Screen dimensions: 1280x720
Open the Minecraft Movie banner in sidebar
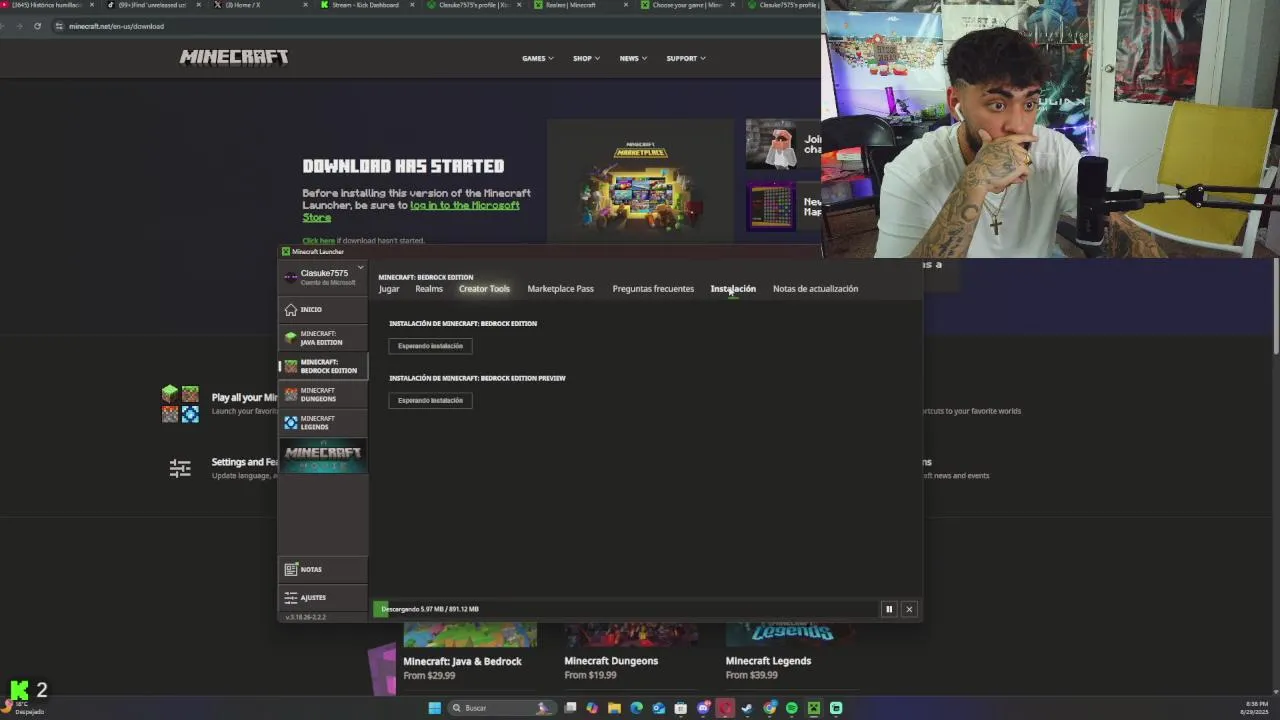tap(322, 455)
